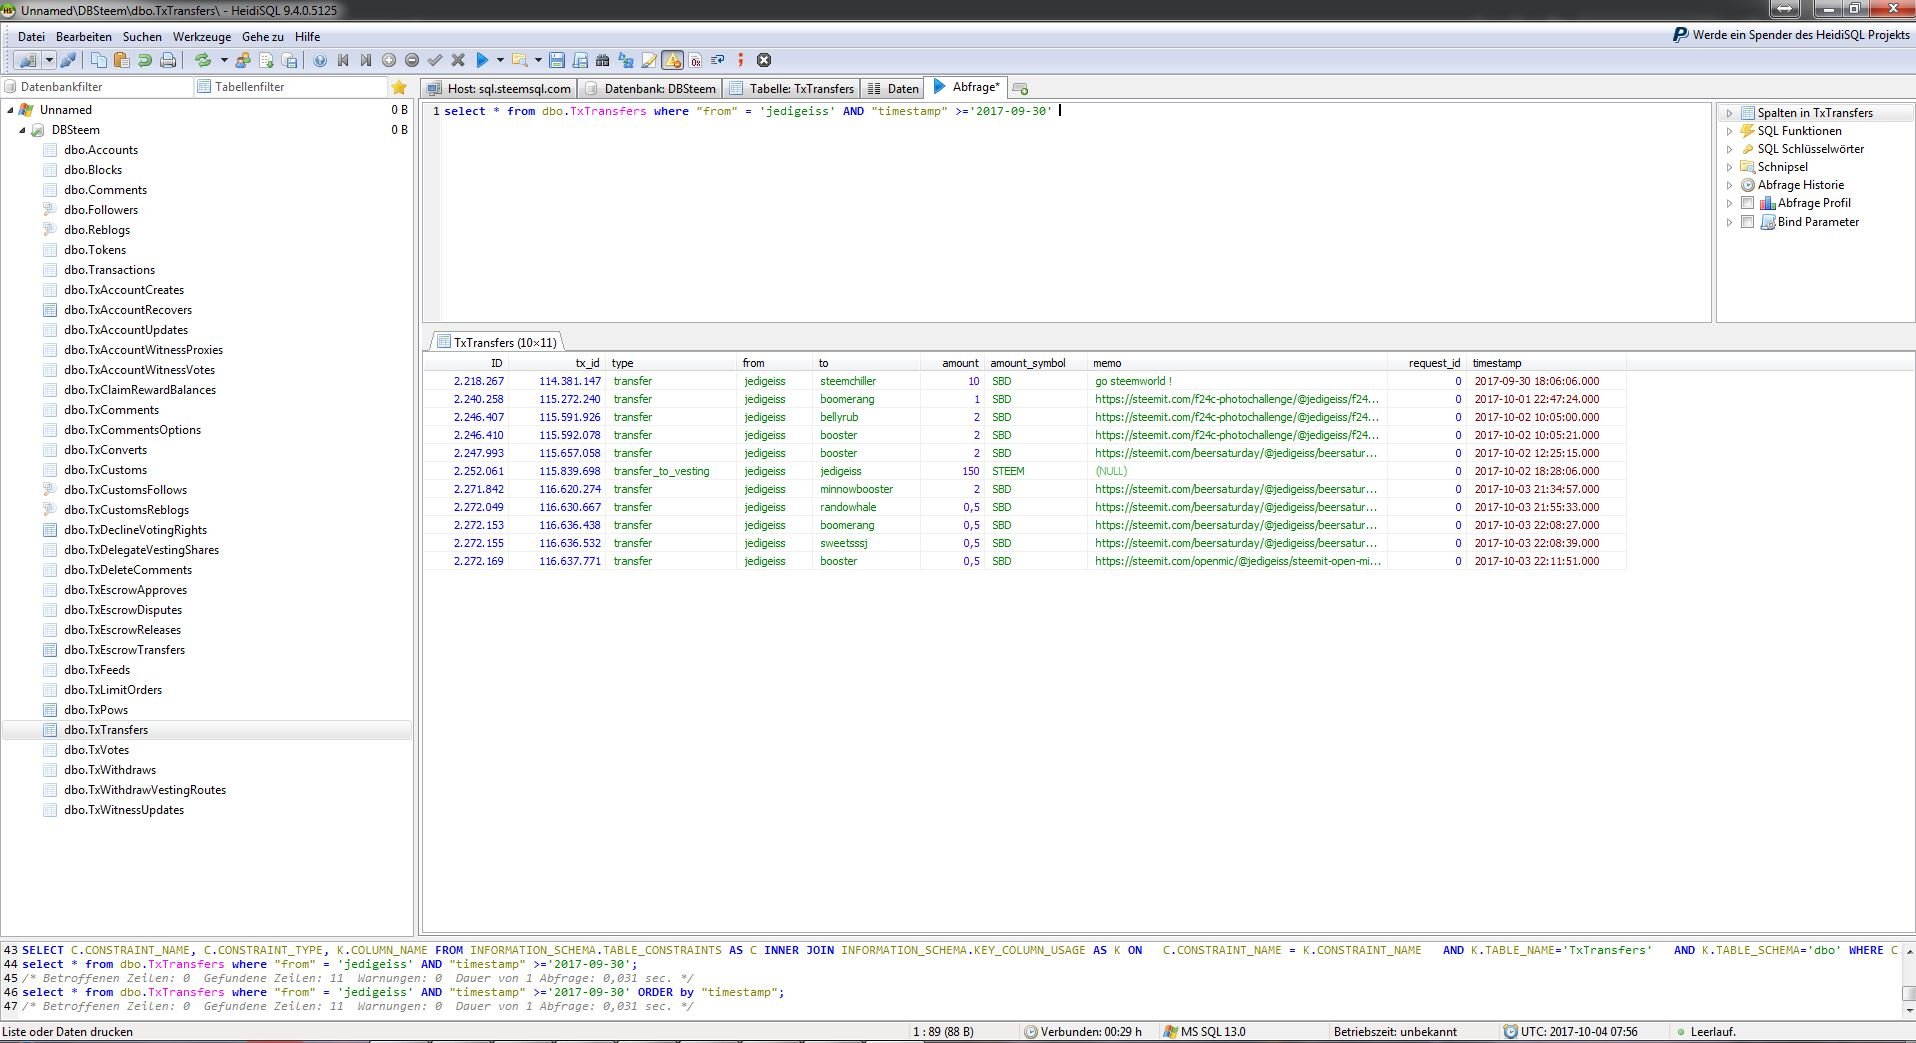
Task: Jump to first row icon
Action: point(343,60)
